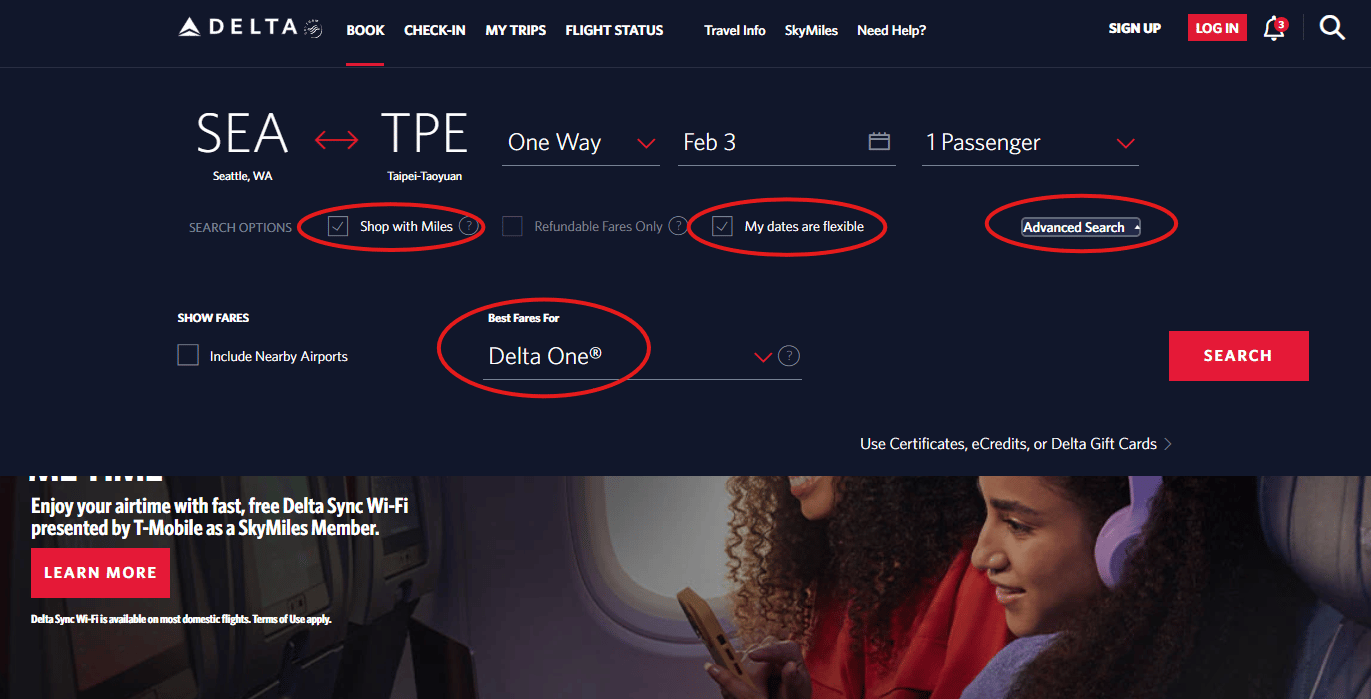Viewport: 1371px width, 699px height.
Task: Click help icon beside Shop with Miles
Action: (468, 226)
